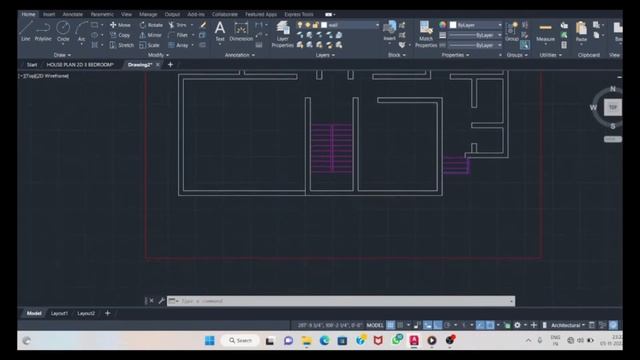Open the Layer Properties manager

[x=282, y=34]
